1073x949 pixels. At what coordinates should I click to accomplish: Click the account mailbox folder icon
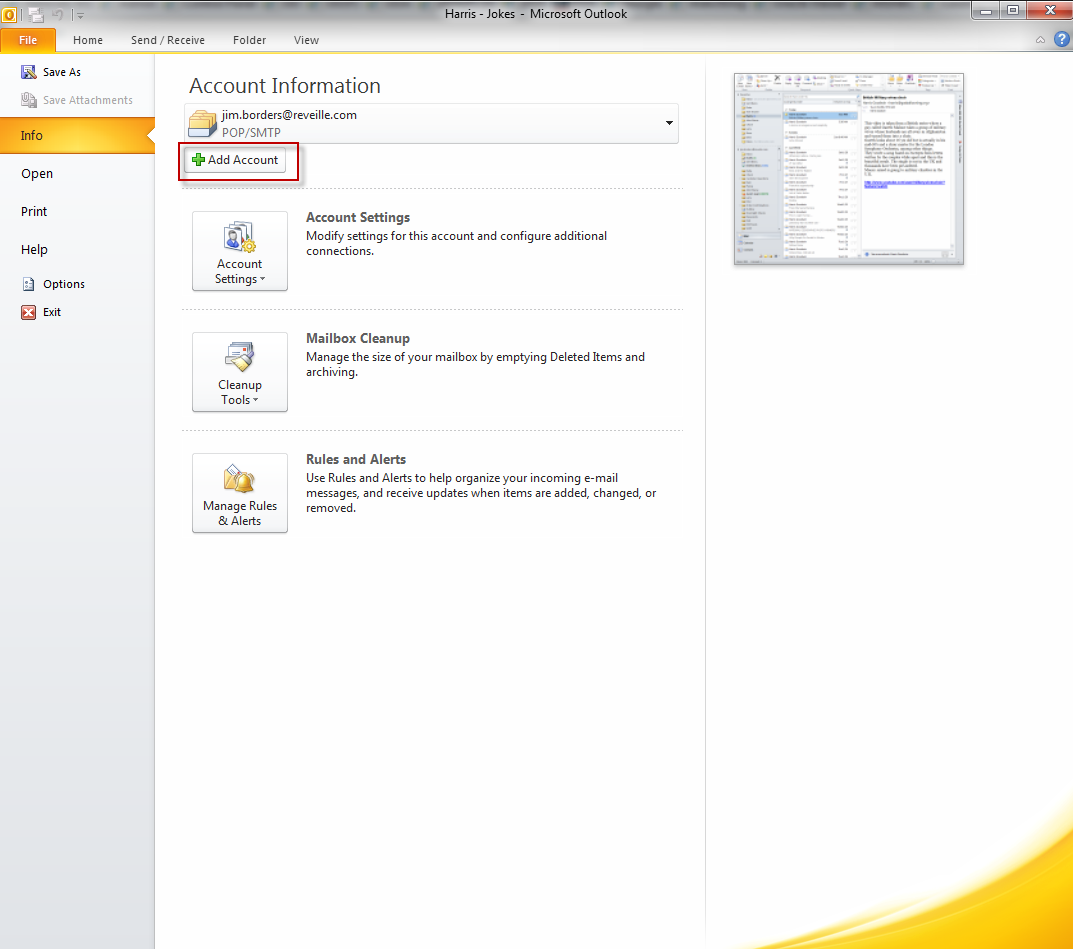pyautogui.click(x=203, y=123)
